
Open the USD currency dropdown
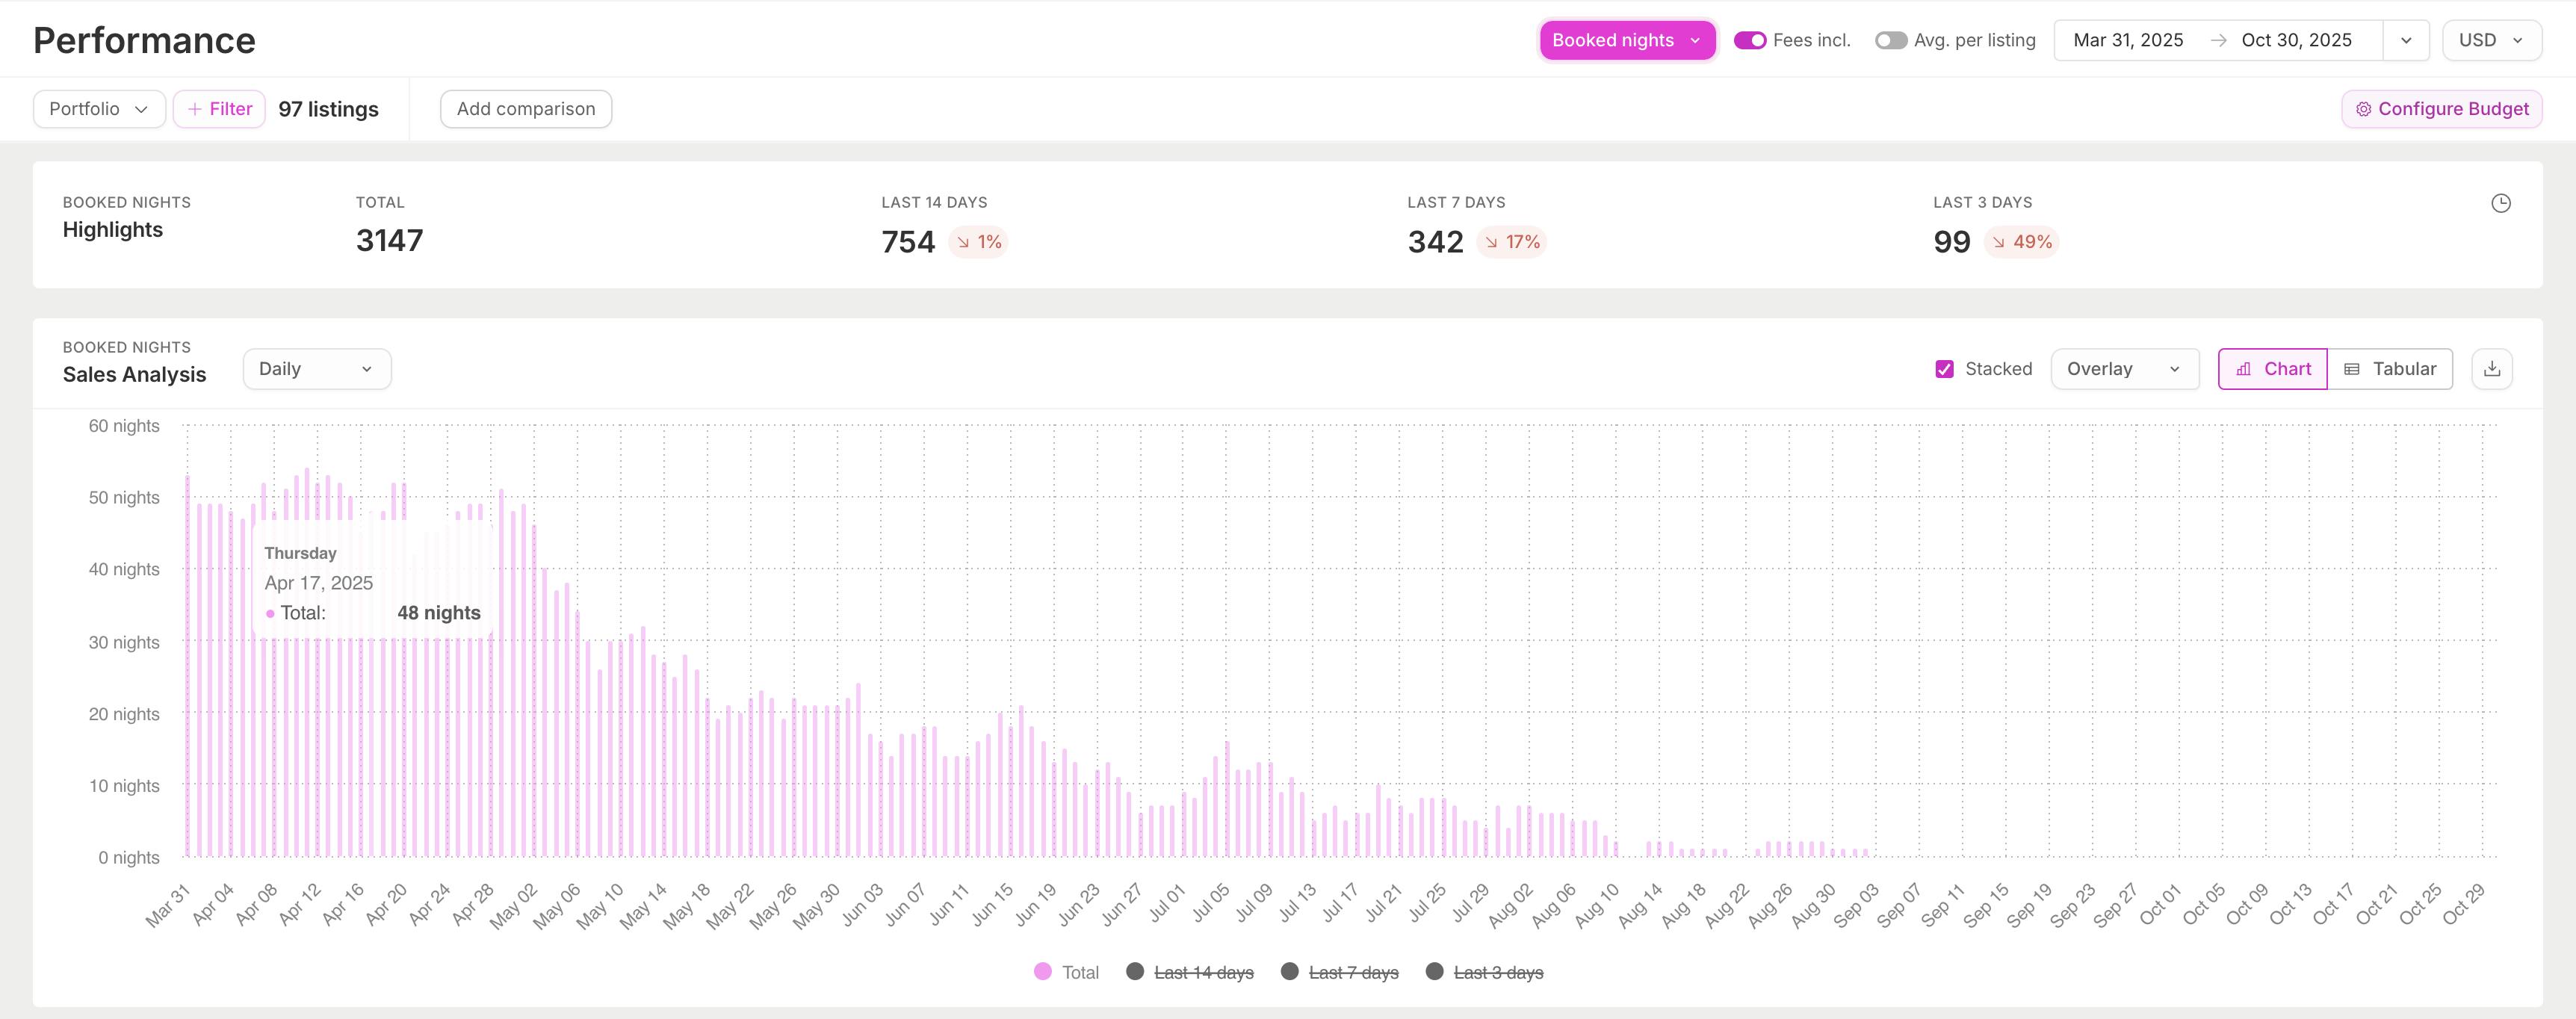pos(2491,40)
